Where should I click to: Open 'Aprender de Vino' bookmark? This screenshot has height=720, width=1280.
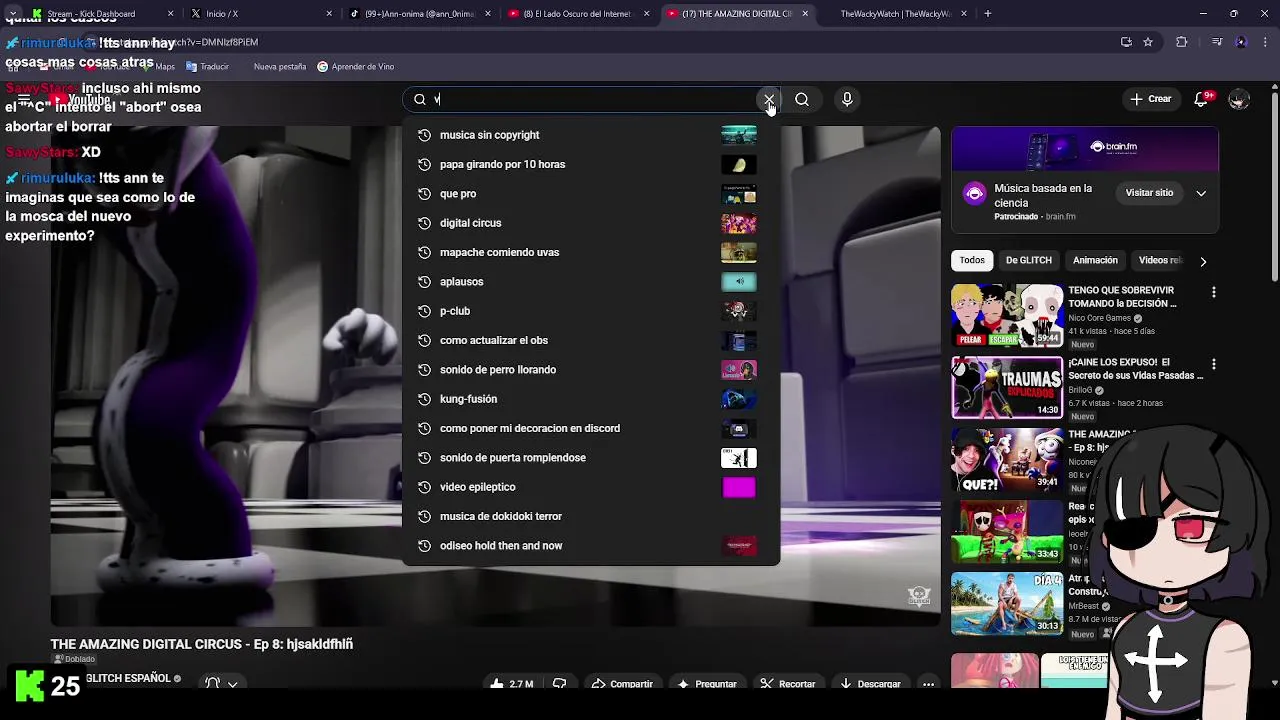(x=355, y=67)
